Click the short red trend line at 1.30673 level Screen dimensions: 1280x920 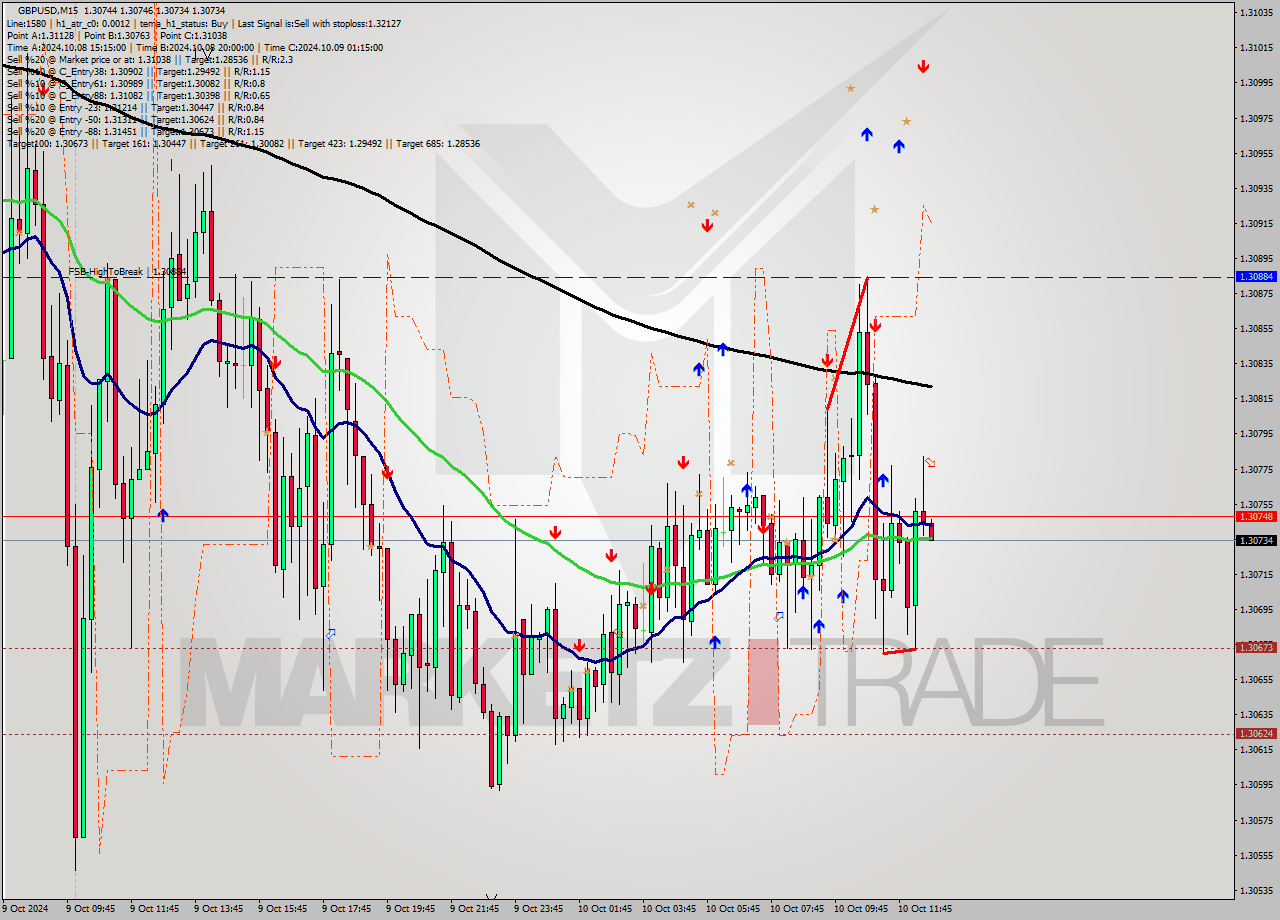tap(899, 651)
